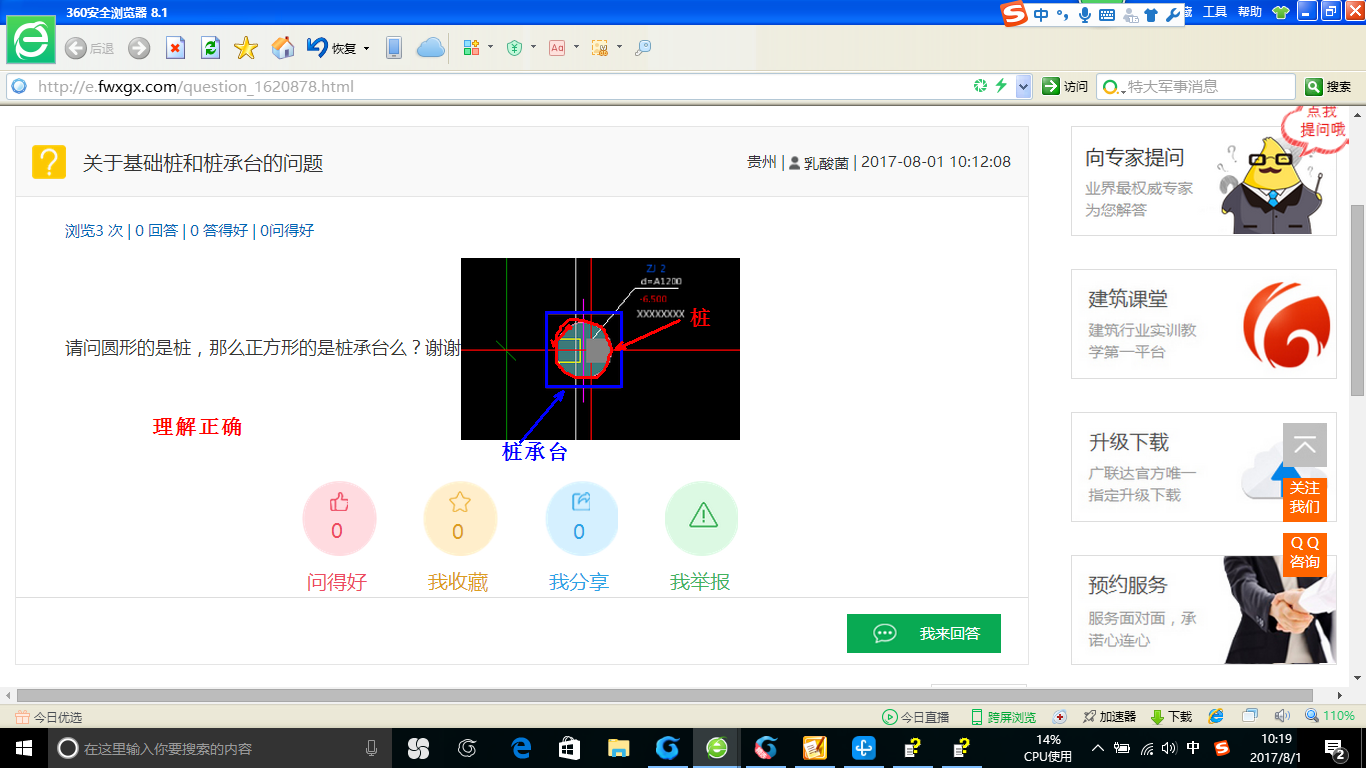
Task: Click the mobile phone toolbar icon
Action: (x=394, y=48)
